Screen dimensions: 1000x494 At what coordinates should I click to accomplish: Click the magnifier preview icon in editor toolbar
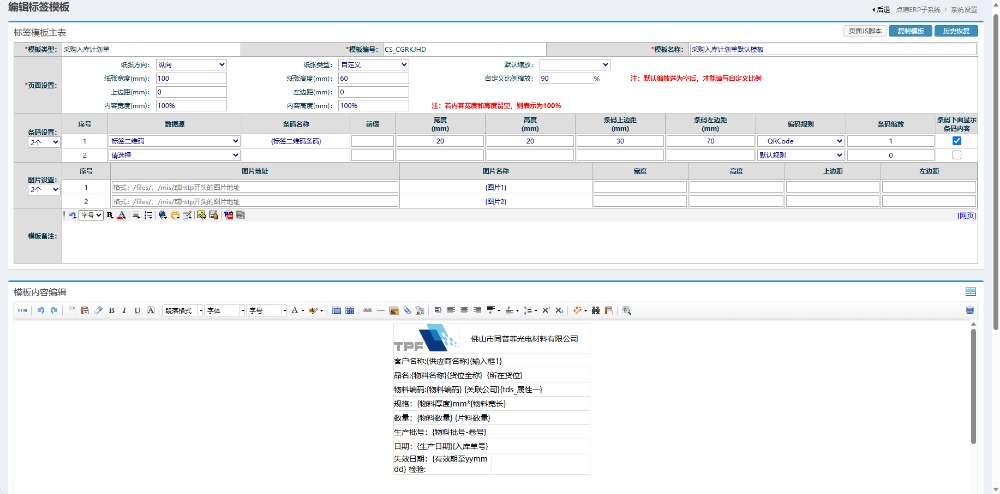coord(627,310)
